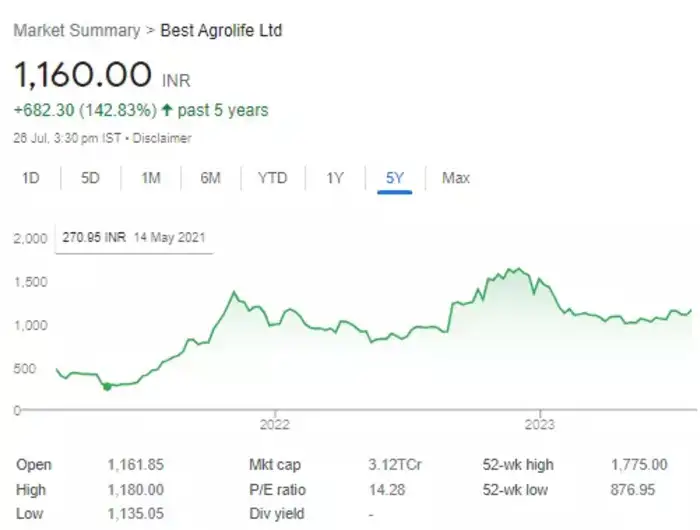Select the 1D time range tab
The width and height of the screenshot is (700, 530).
click(x=31, y=178)
